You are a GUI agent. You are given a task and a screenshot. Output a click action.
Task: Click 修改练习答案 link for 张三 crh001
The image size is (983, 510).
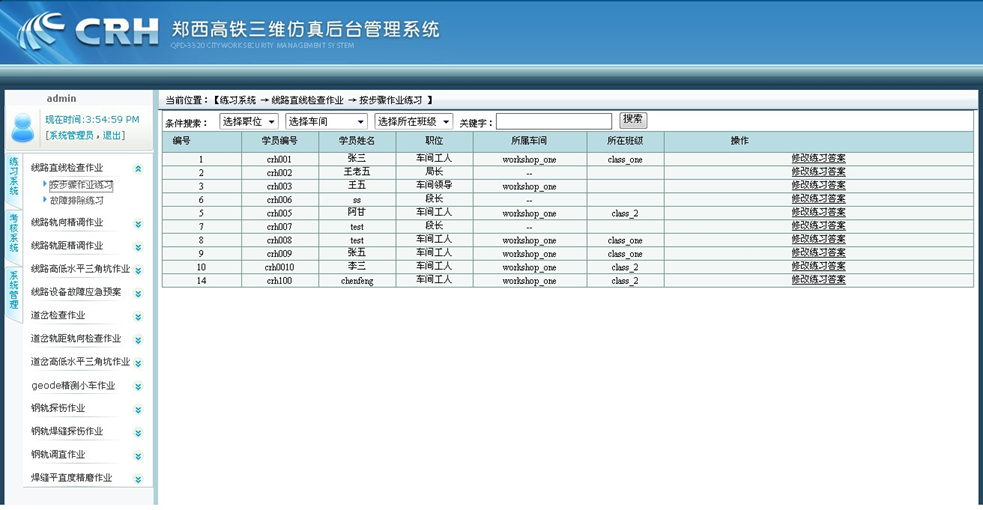(818, 159)
